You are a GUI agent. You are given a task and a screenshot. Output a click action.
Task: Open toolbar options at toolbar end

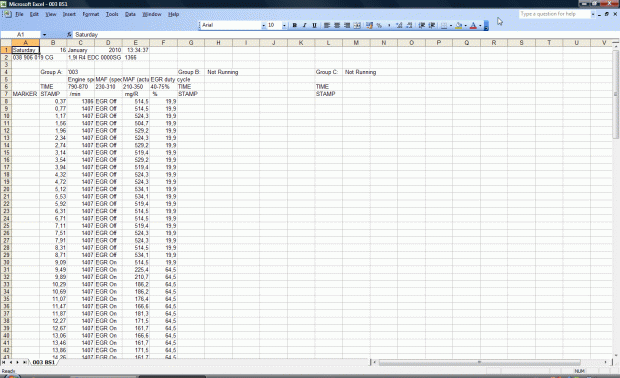point(486,25)
